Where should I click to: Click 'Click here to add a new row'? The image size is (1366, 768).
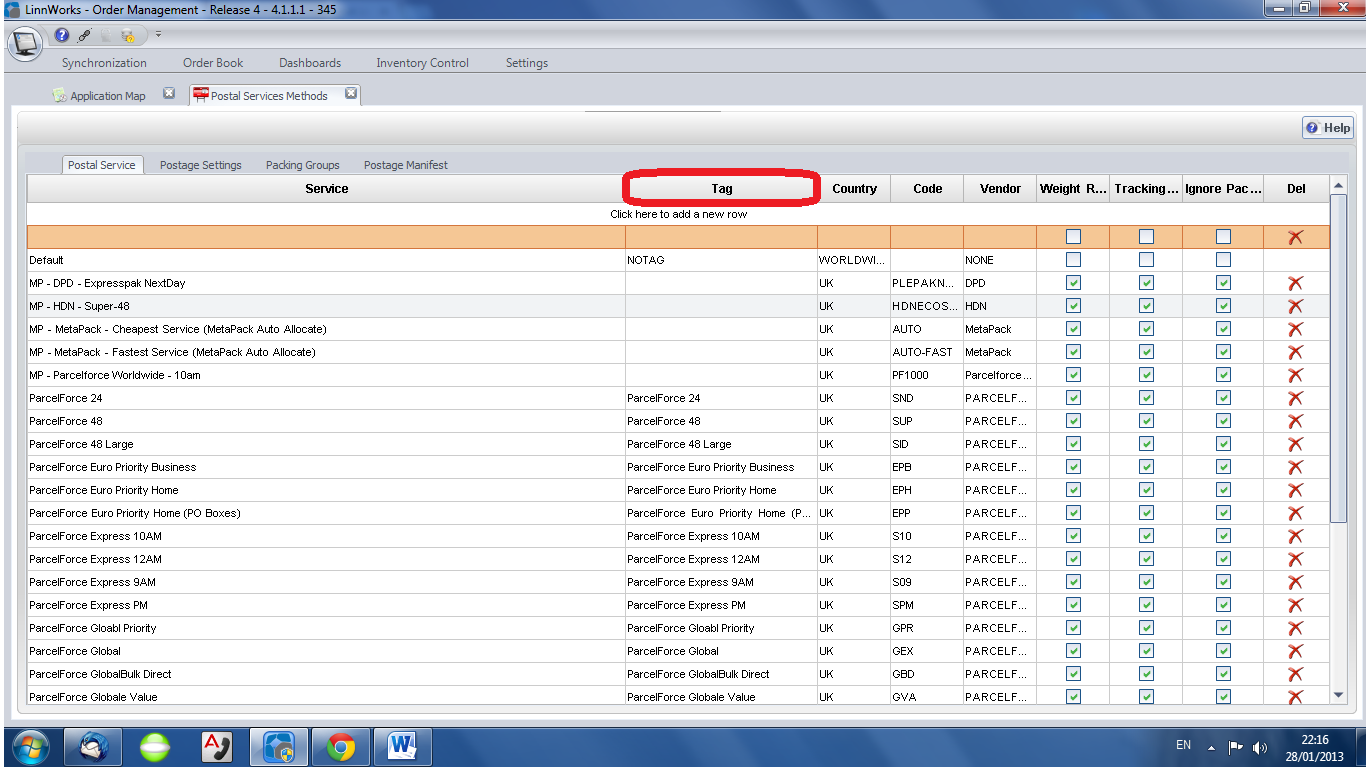(x=678, y=214)
